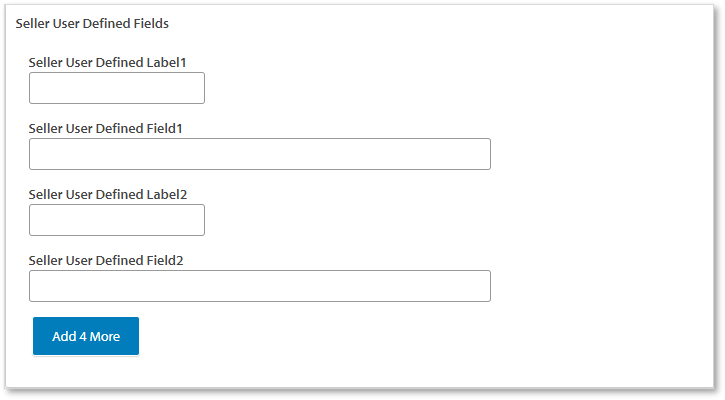Place cursor in Seller User Defined Field2
725x400 pixels.
[x=260, y=286]
